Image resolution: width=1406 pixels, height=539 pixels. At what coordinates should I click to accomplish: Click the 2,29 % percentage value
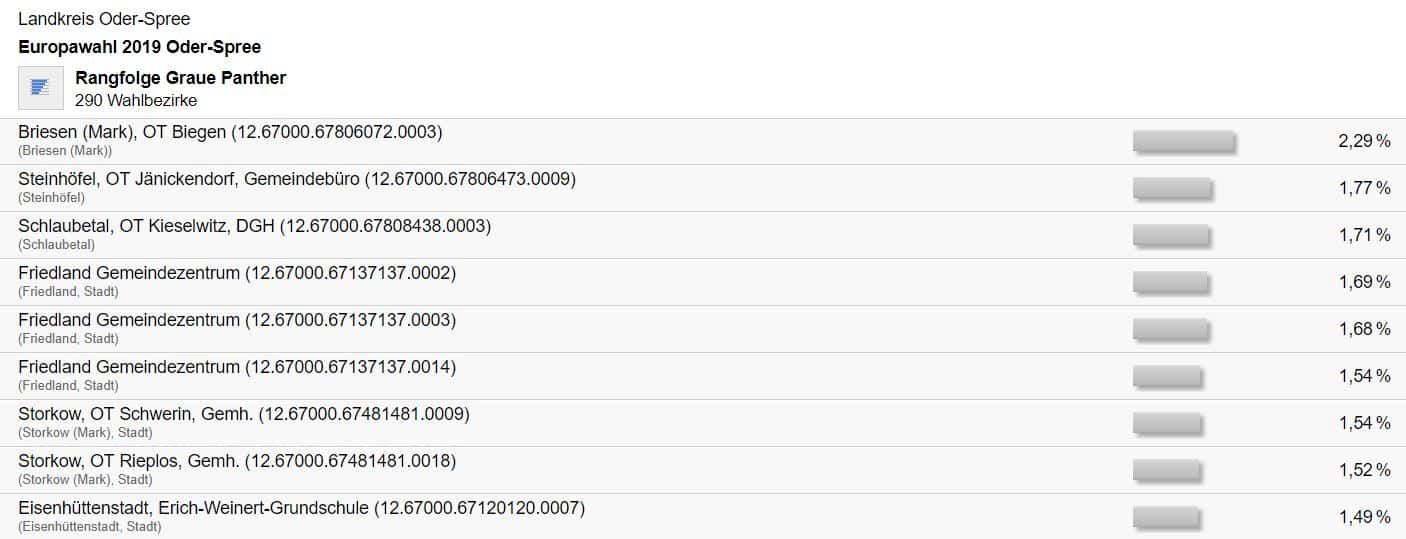tap(1364, 142)
